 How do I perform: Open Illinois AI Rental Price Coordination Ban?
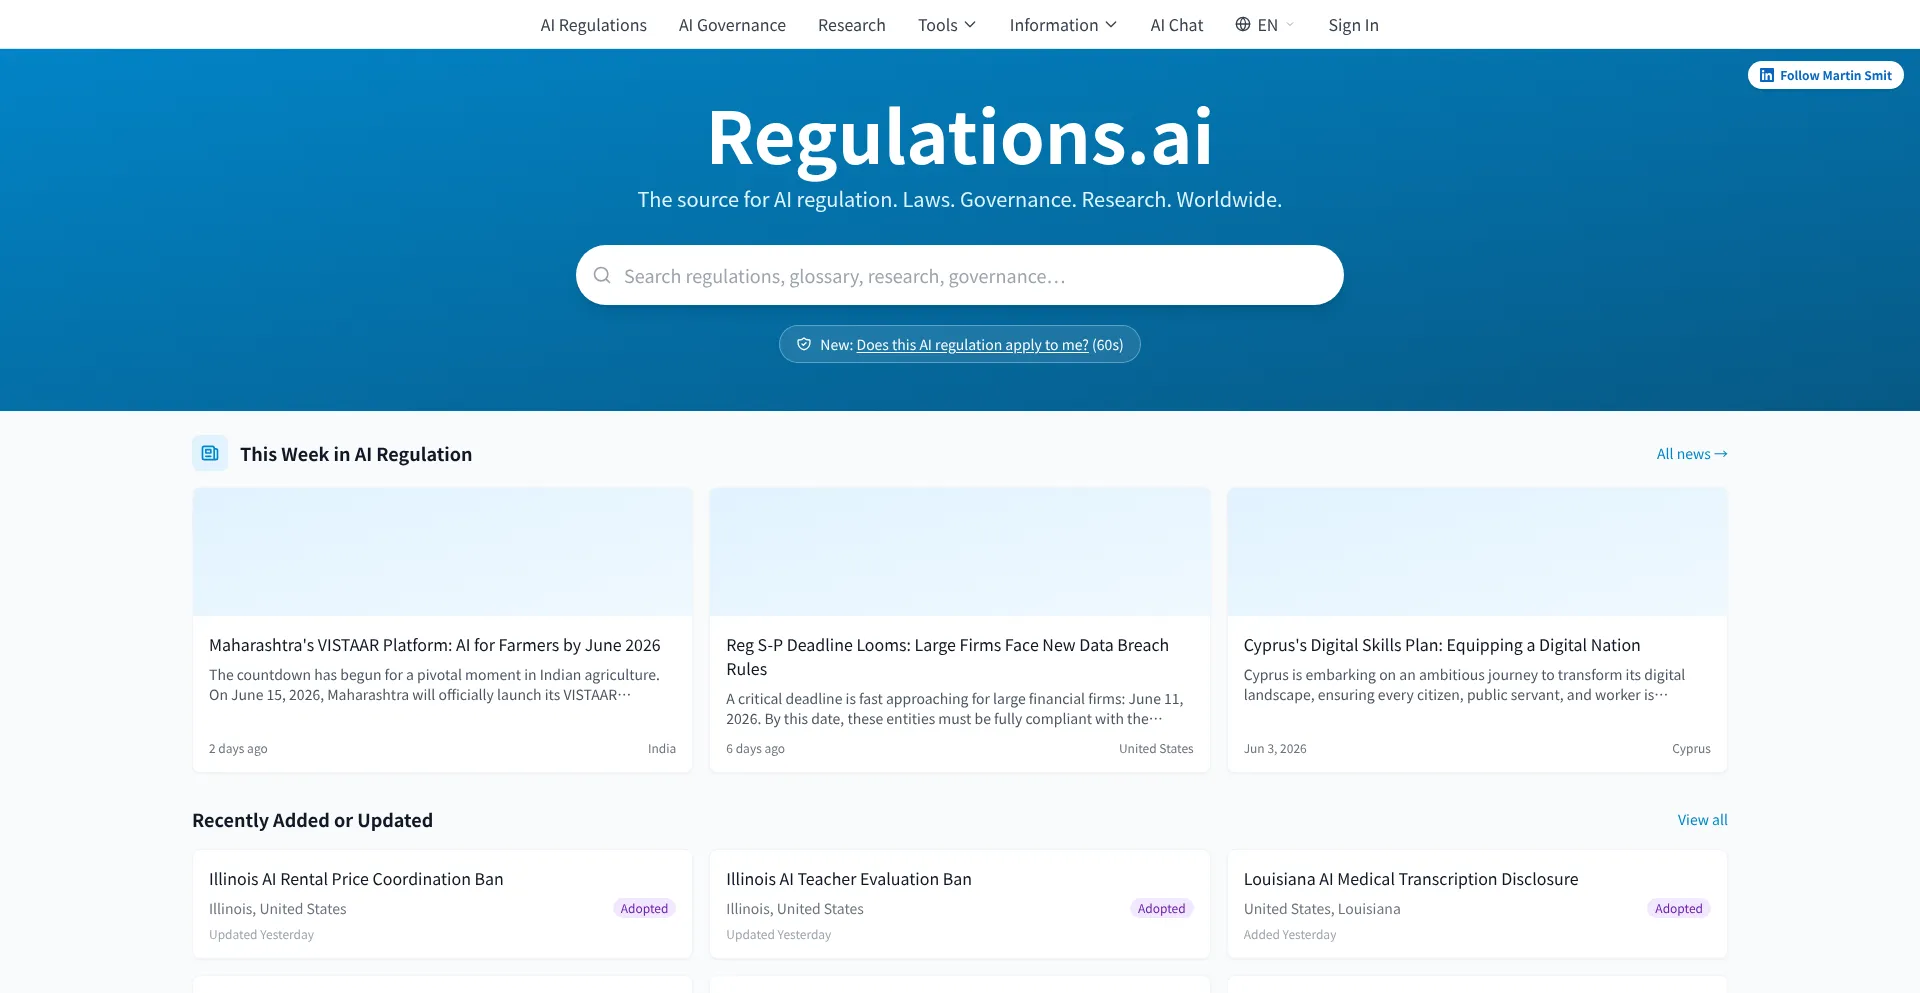tap(356, 879)
